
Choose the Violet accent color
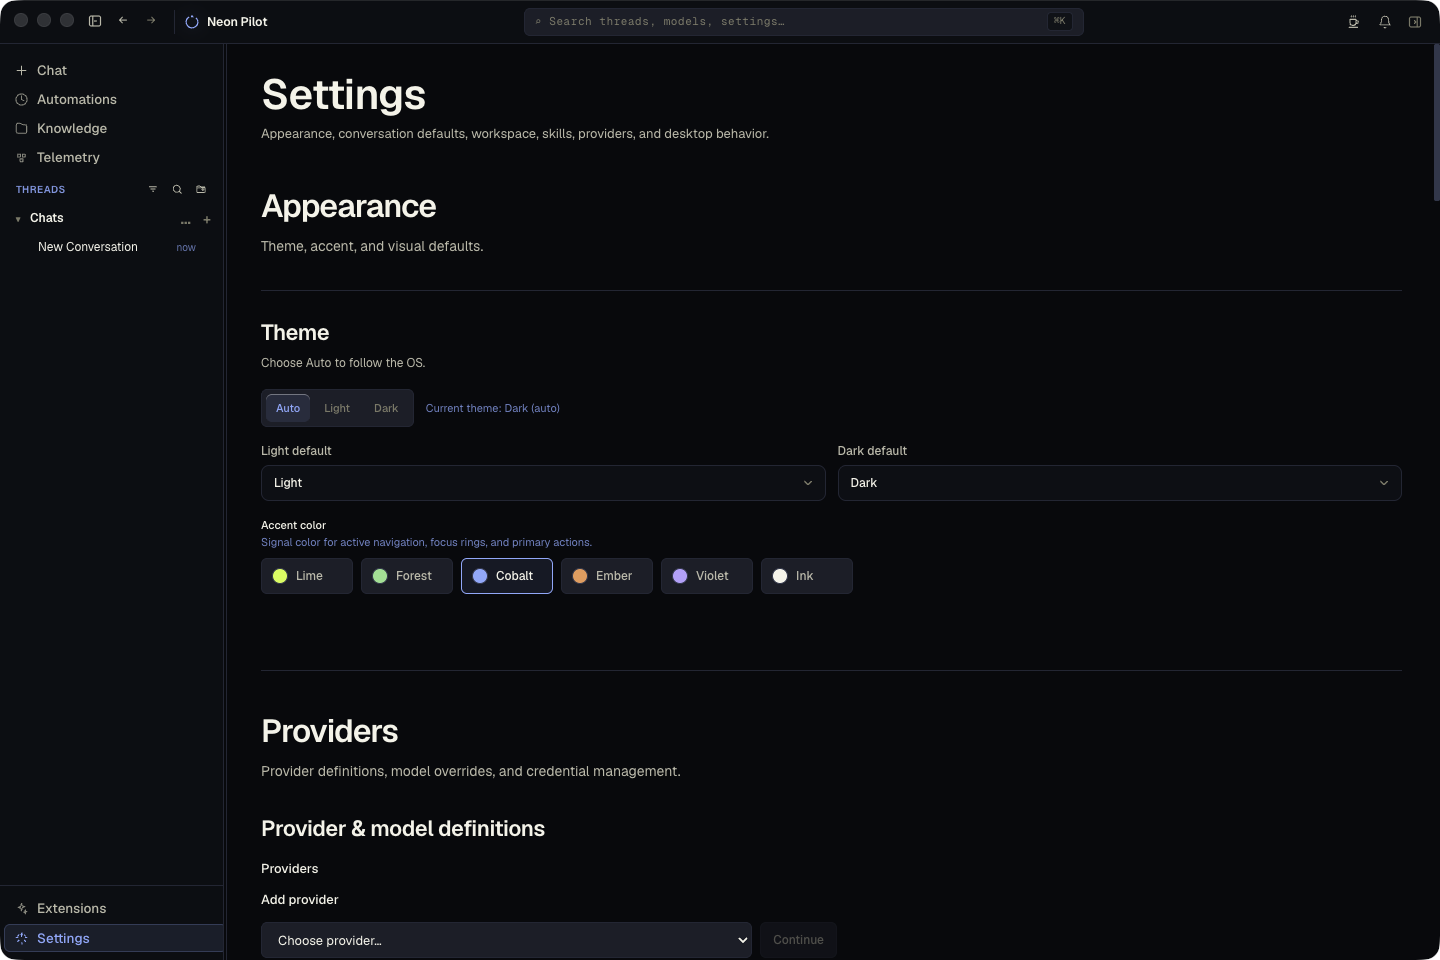tap(707, 576)
